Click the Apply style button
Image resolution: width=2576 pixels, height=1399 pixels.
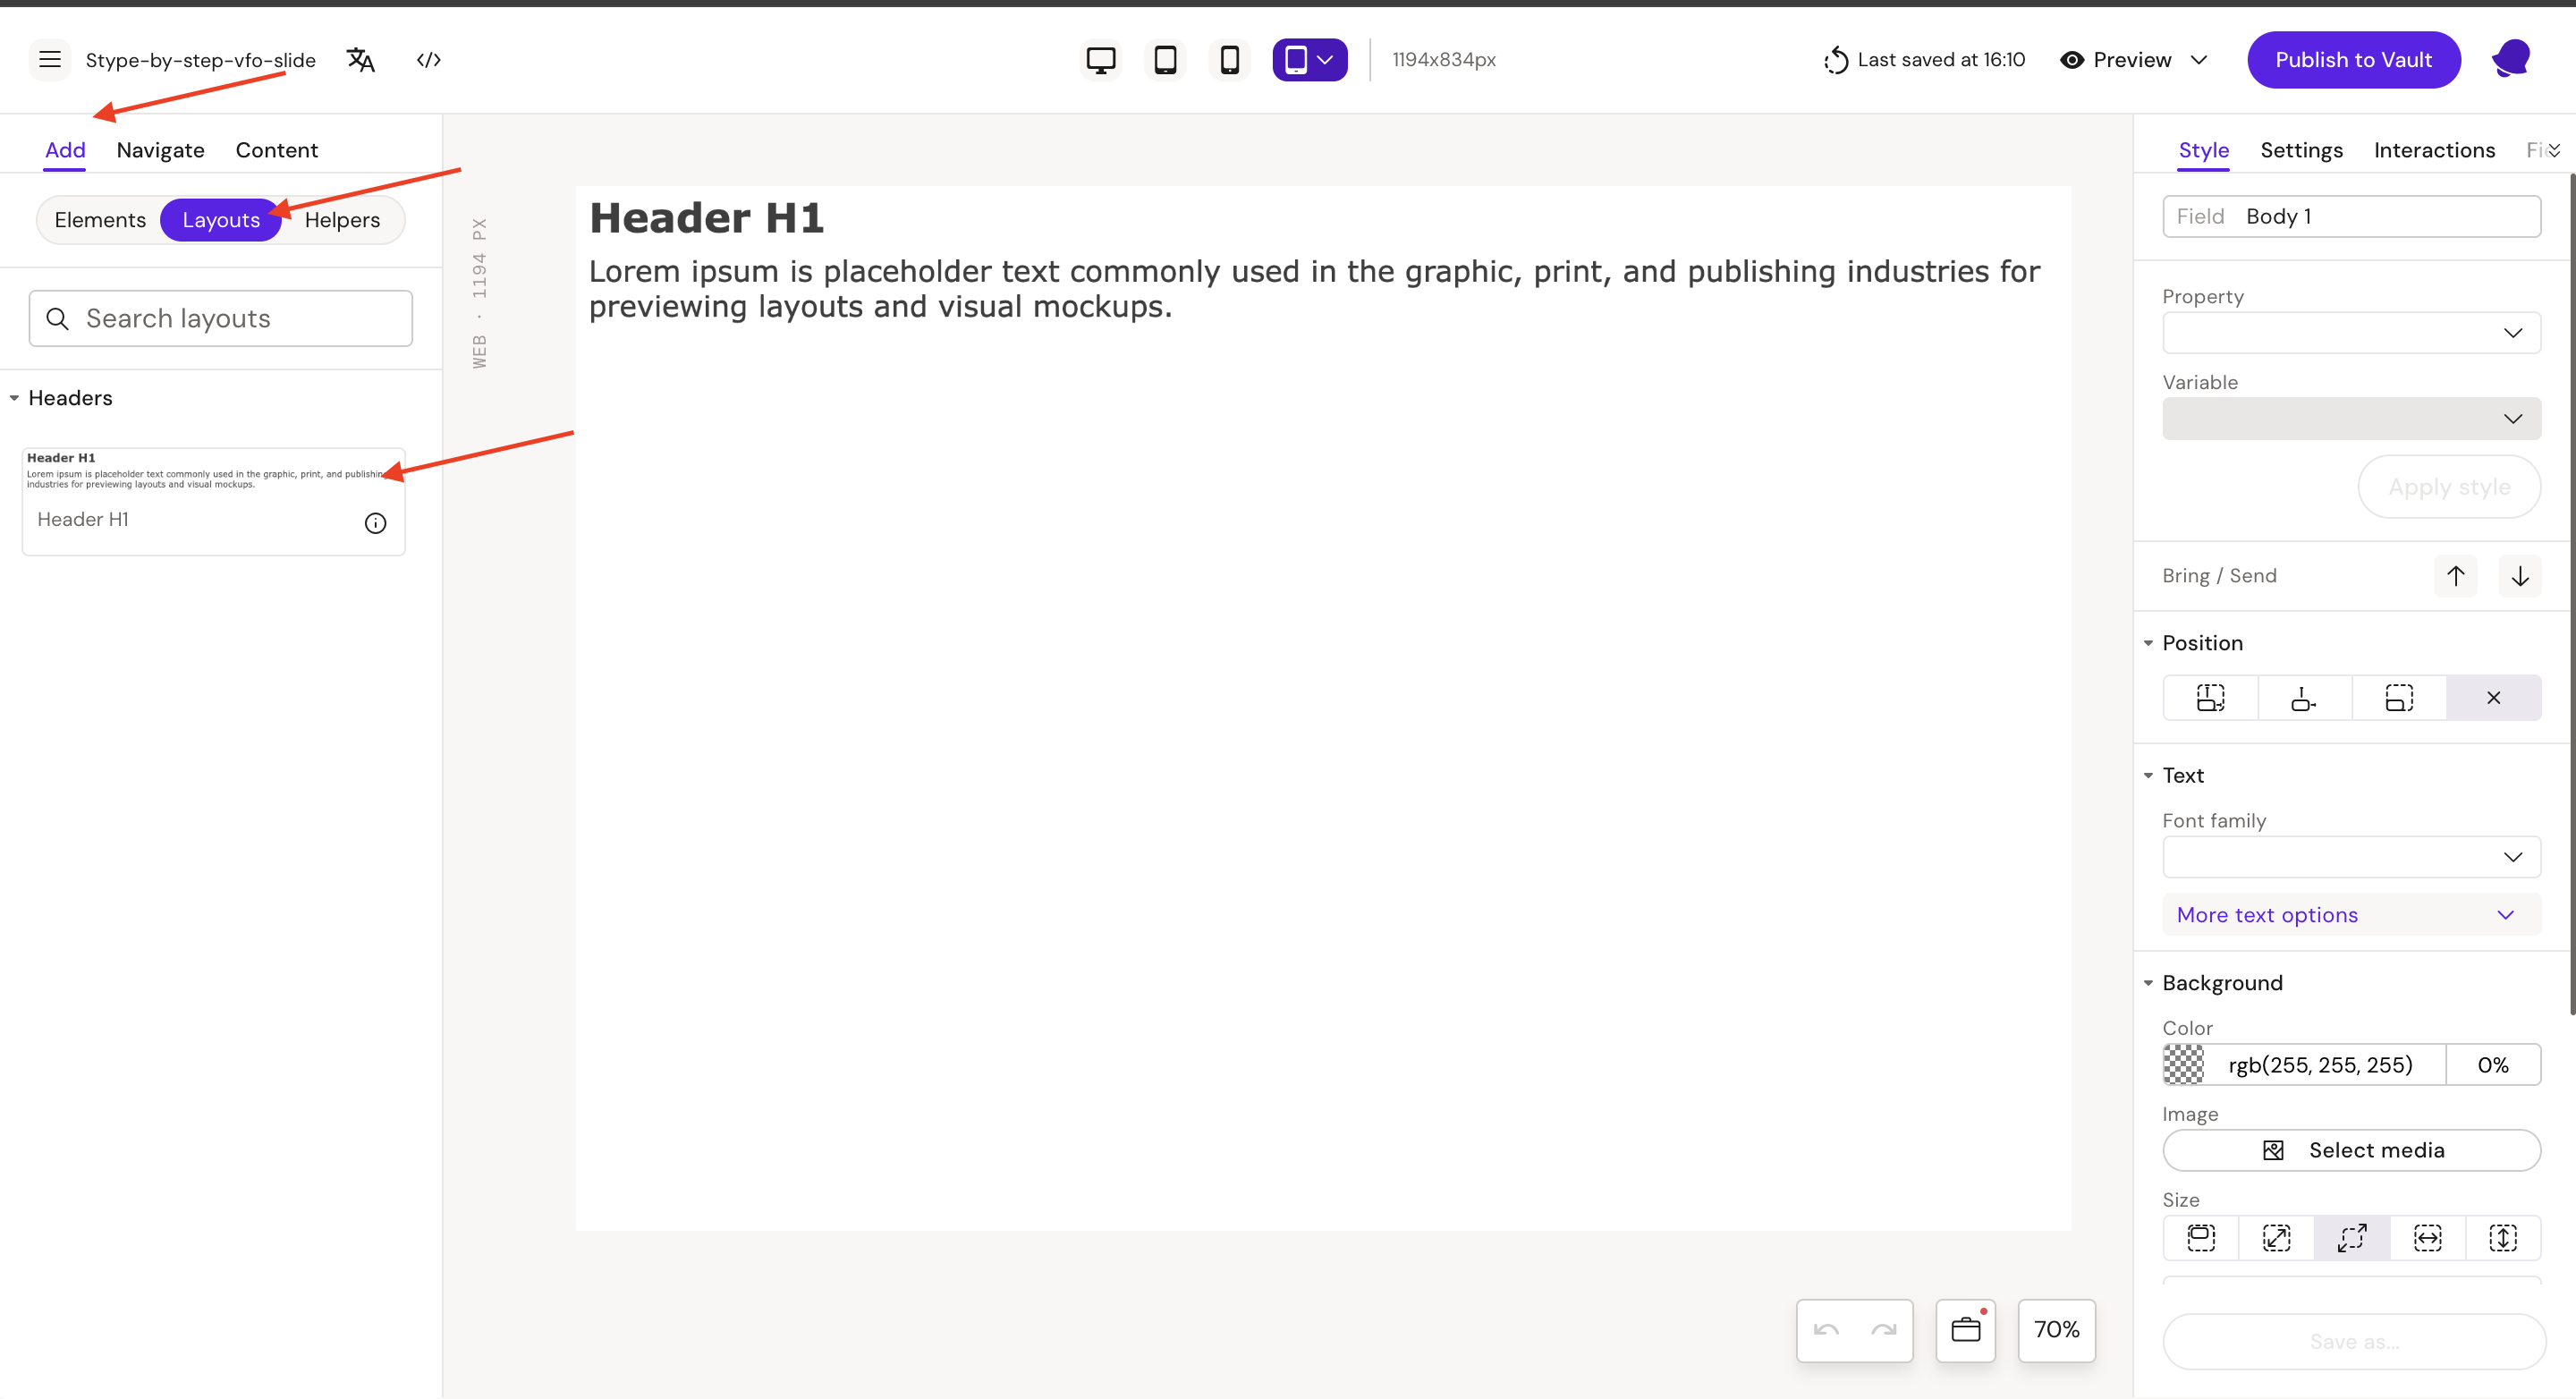click(2449, 487)
